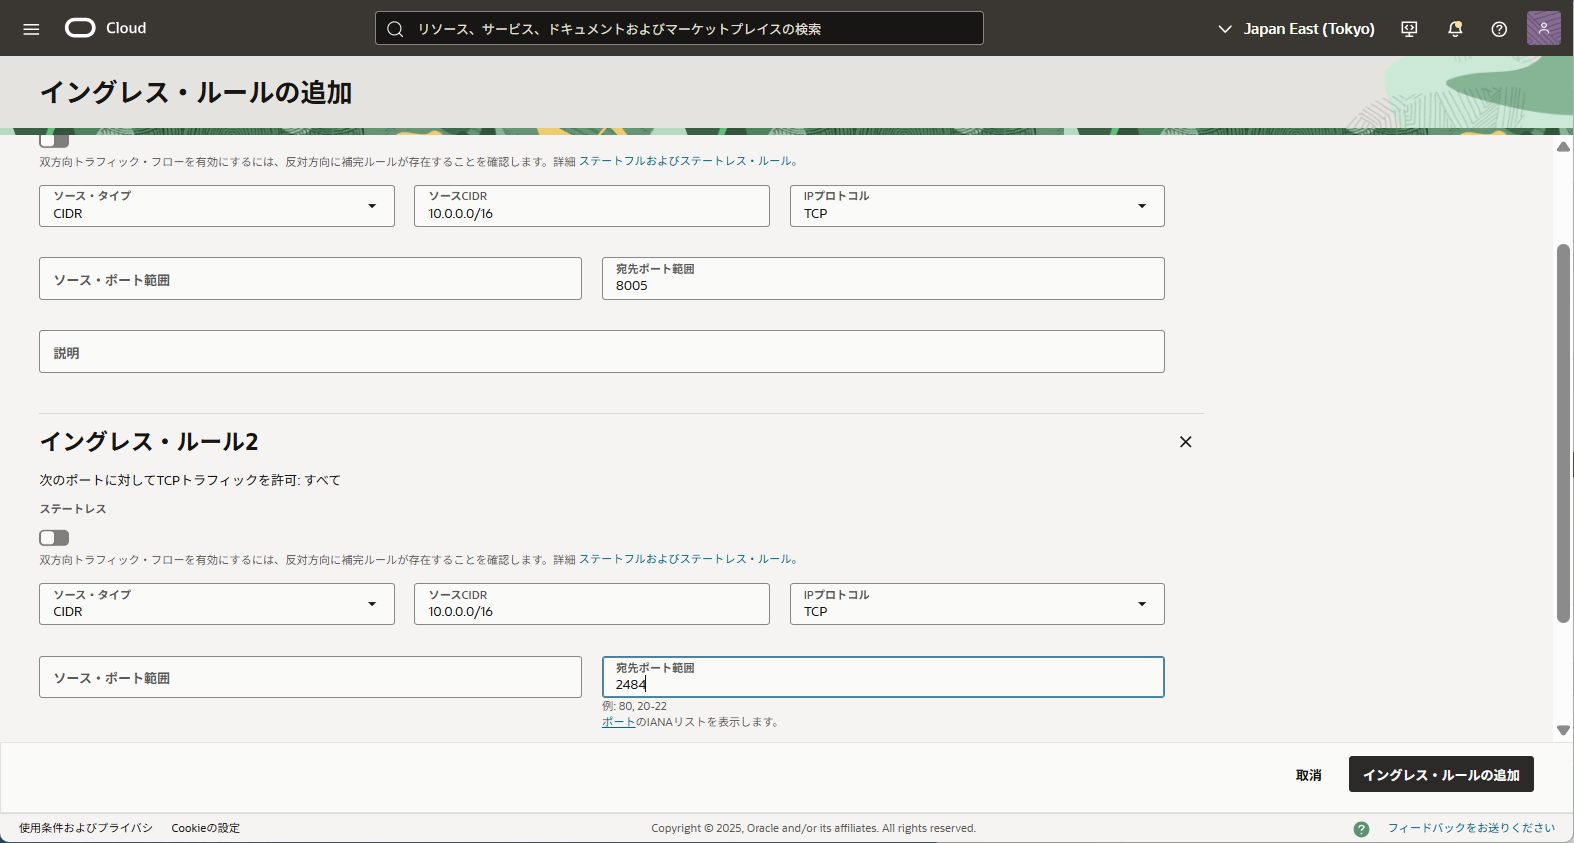Click the first rule's source port range field
Image resolution: width=1574 pixels, height=843 pixels.
[x=310, y=279]
